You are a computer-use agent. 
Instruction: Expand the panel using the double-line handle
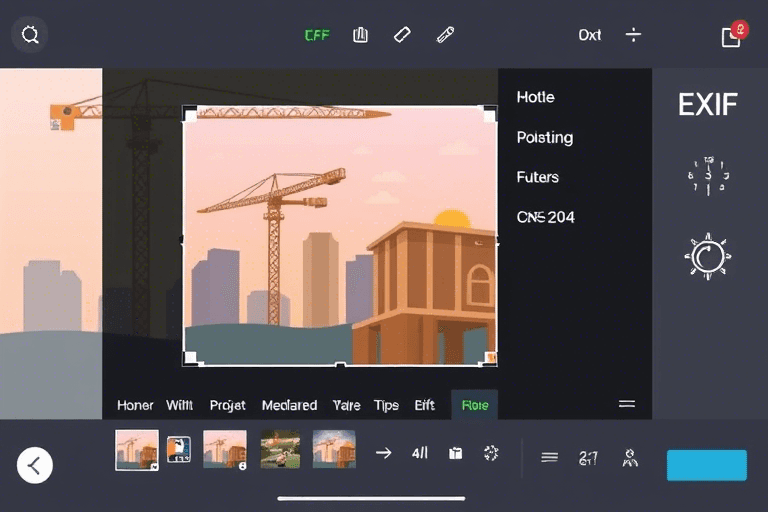[627, 404]
